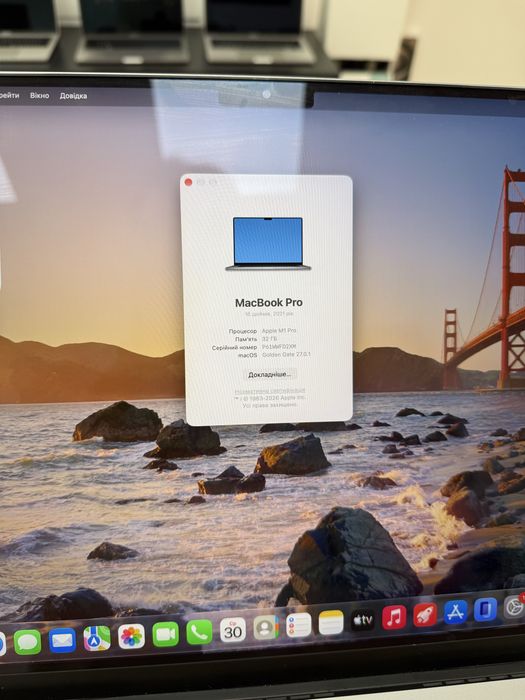Launch the Apple TV app

coord(362,620)
